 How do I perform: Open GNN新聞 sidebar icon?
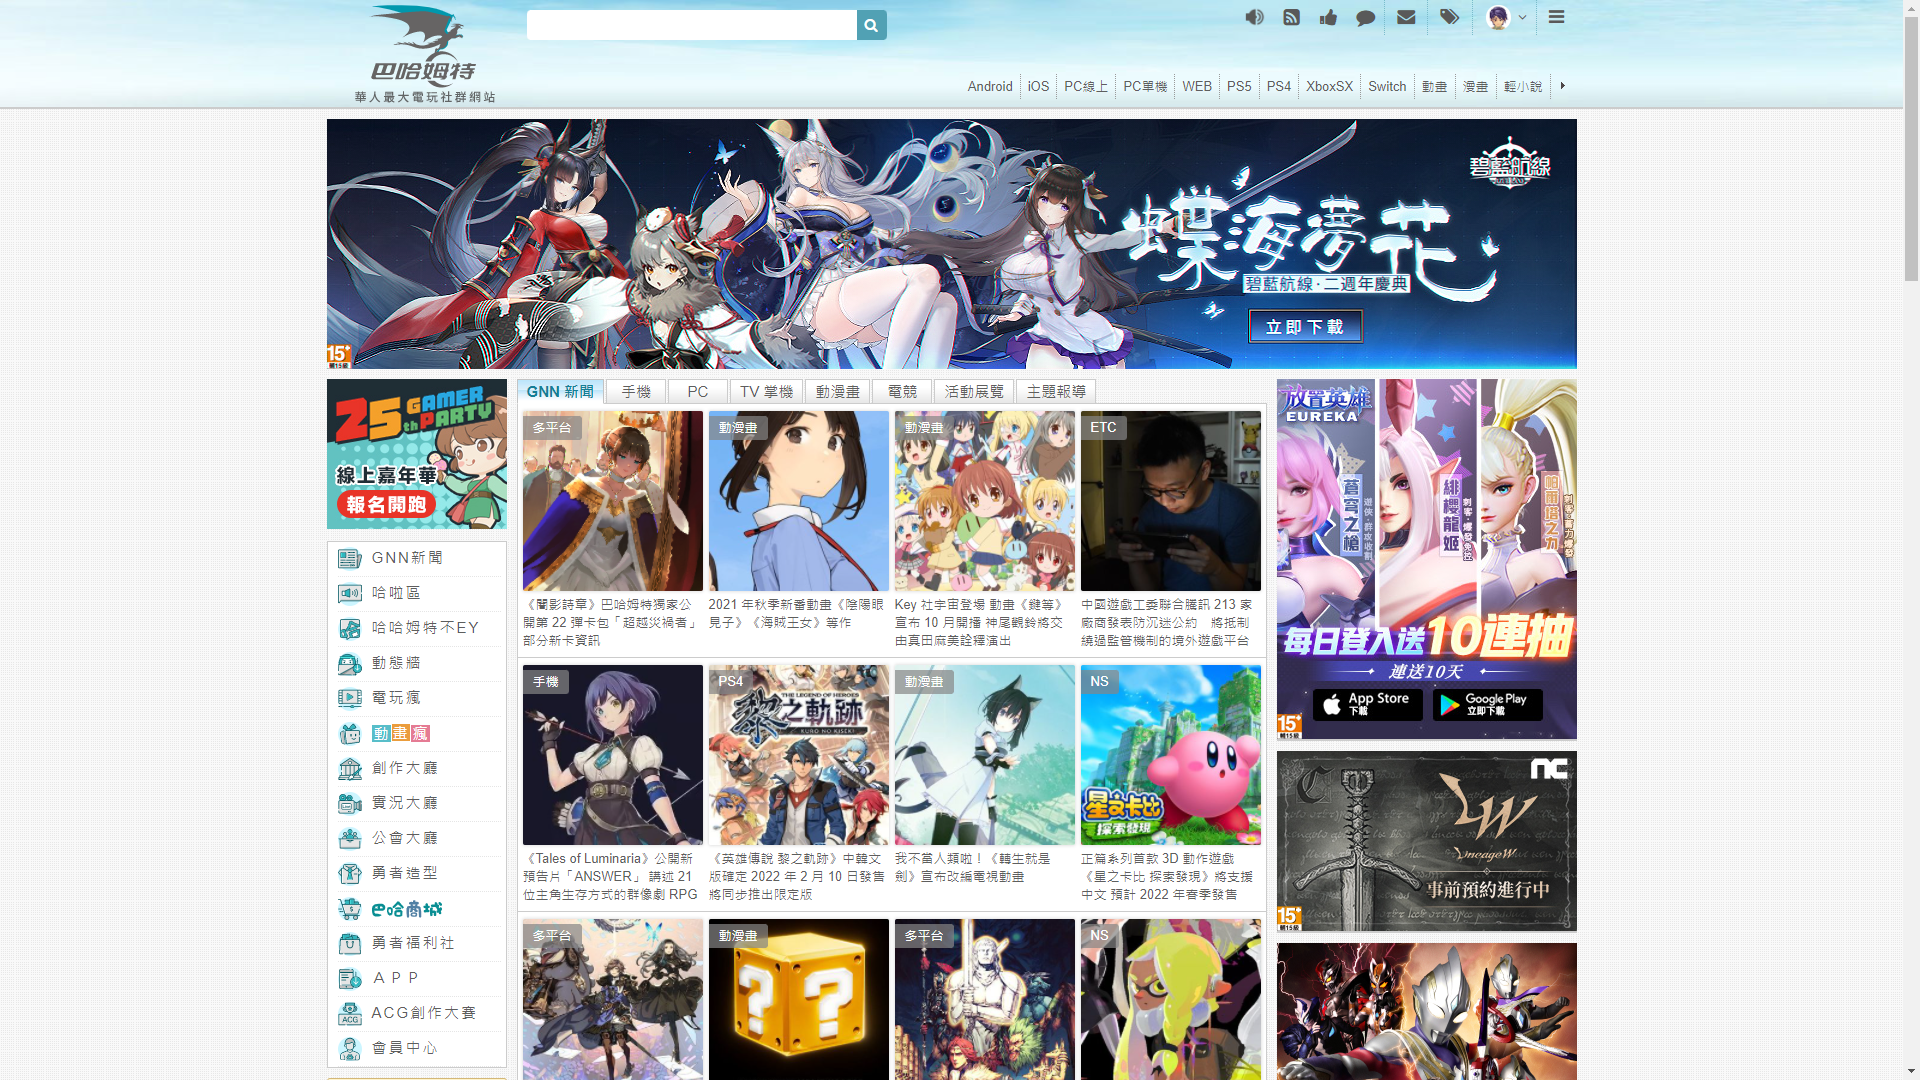349,559
